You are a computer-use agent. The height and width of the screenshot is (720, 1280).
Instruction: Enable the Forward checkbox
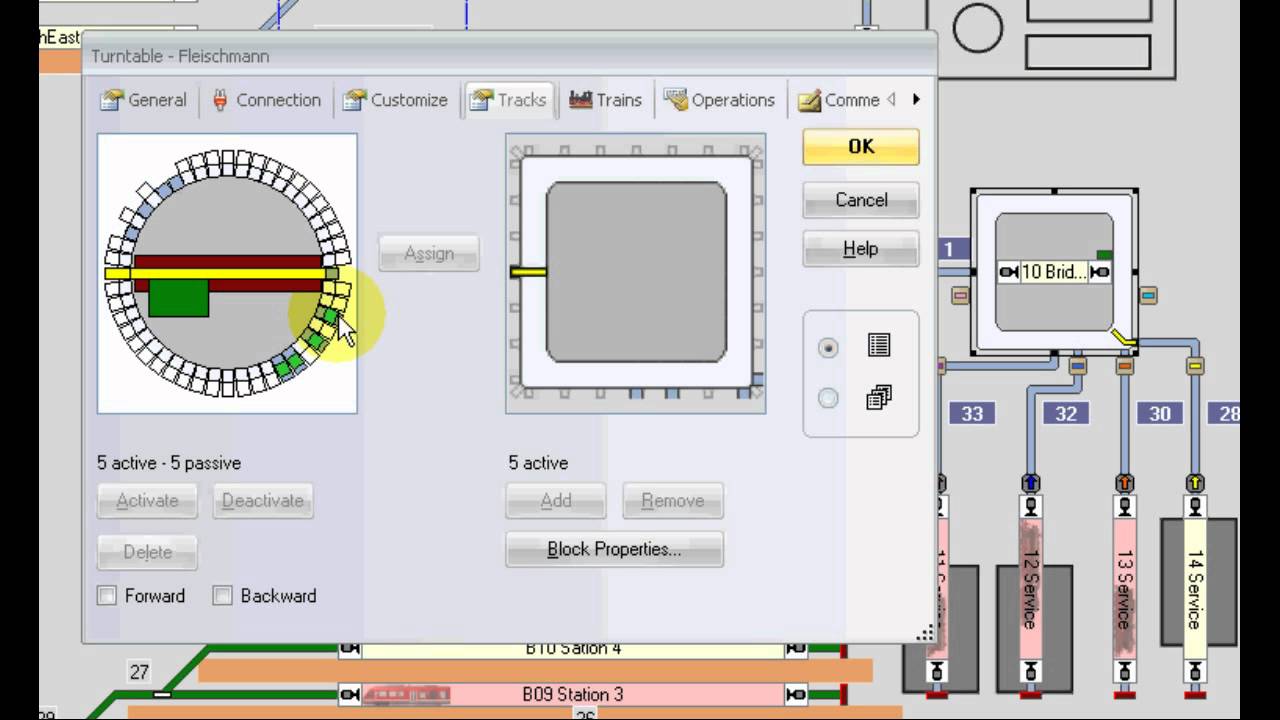pos(107,596)
